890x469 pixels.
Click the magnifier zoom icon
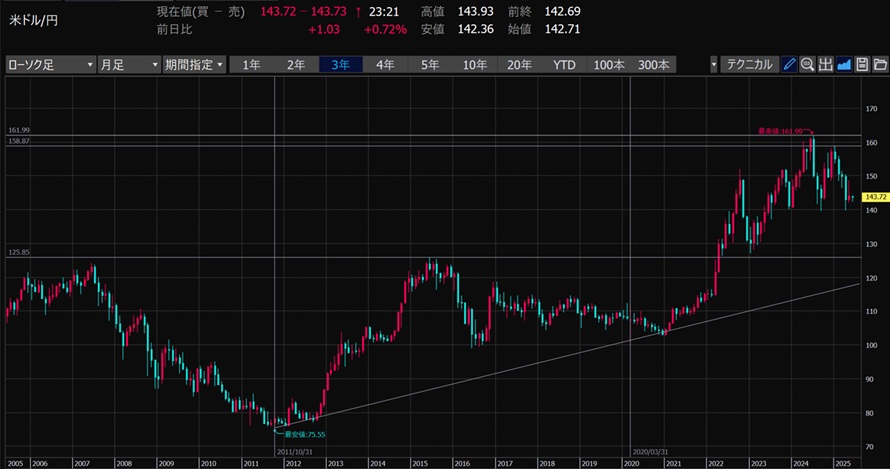pos(807,65)
